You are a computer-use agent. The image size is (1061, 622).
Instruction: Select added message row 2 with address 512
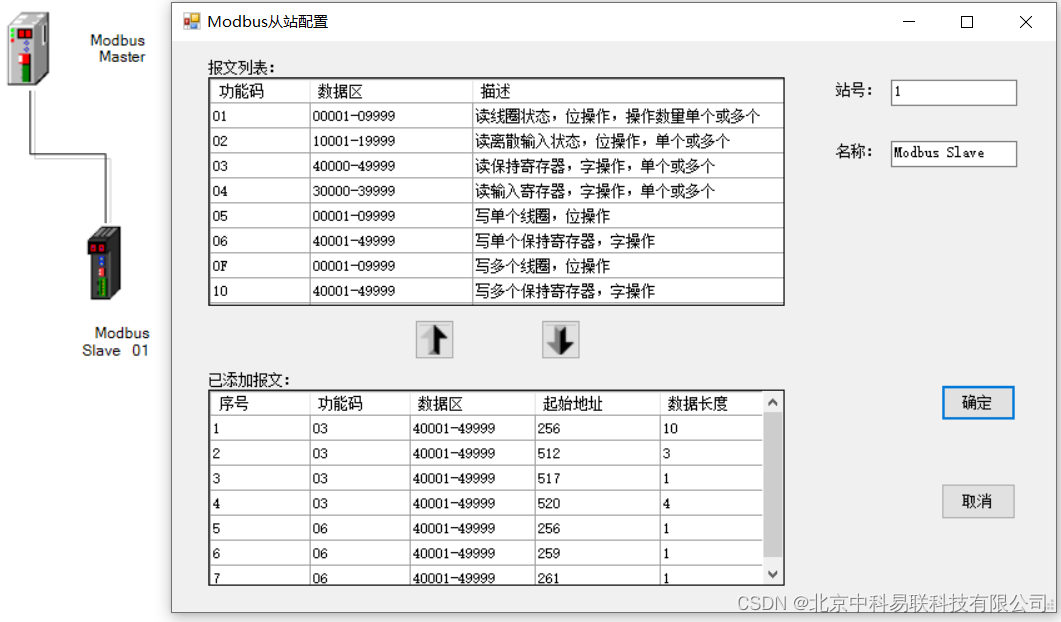coord(487,454)
